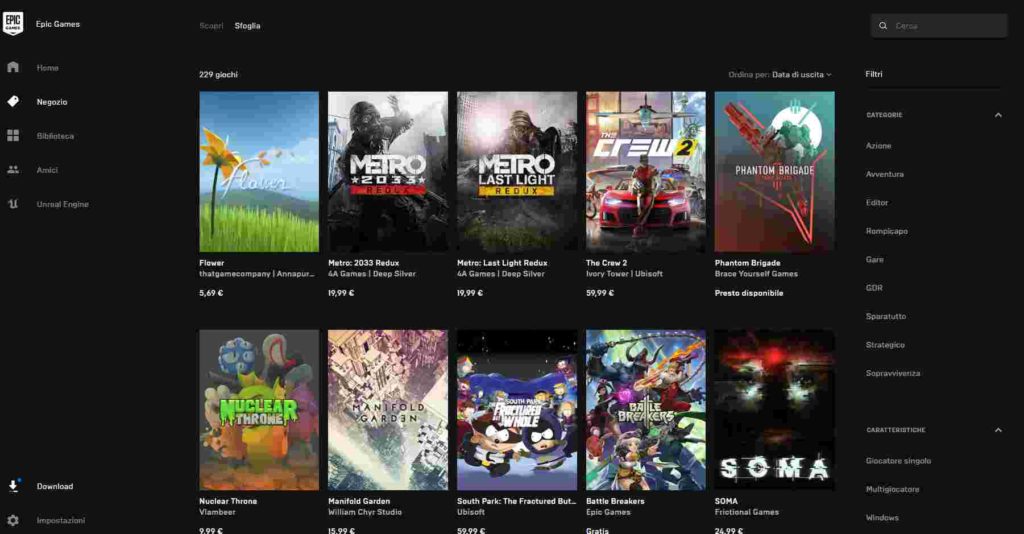The height and width of the screenshot is (534, 1024).
Task: Open the Metro Last Light Redux cover
Action: [x=517, y=172]
